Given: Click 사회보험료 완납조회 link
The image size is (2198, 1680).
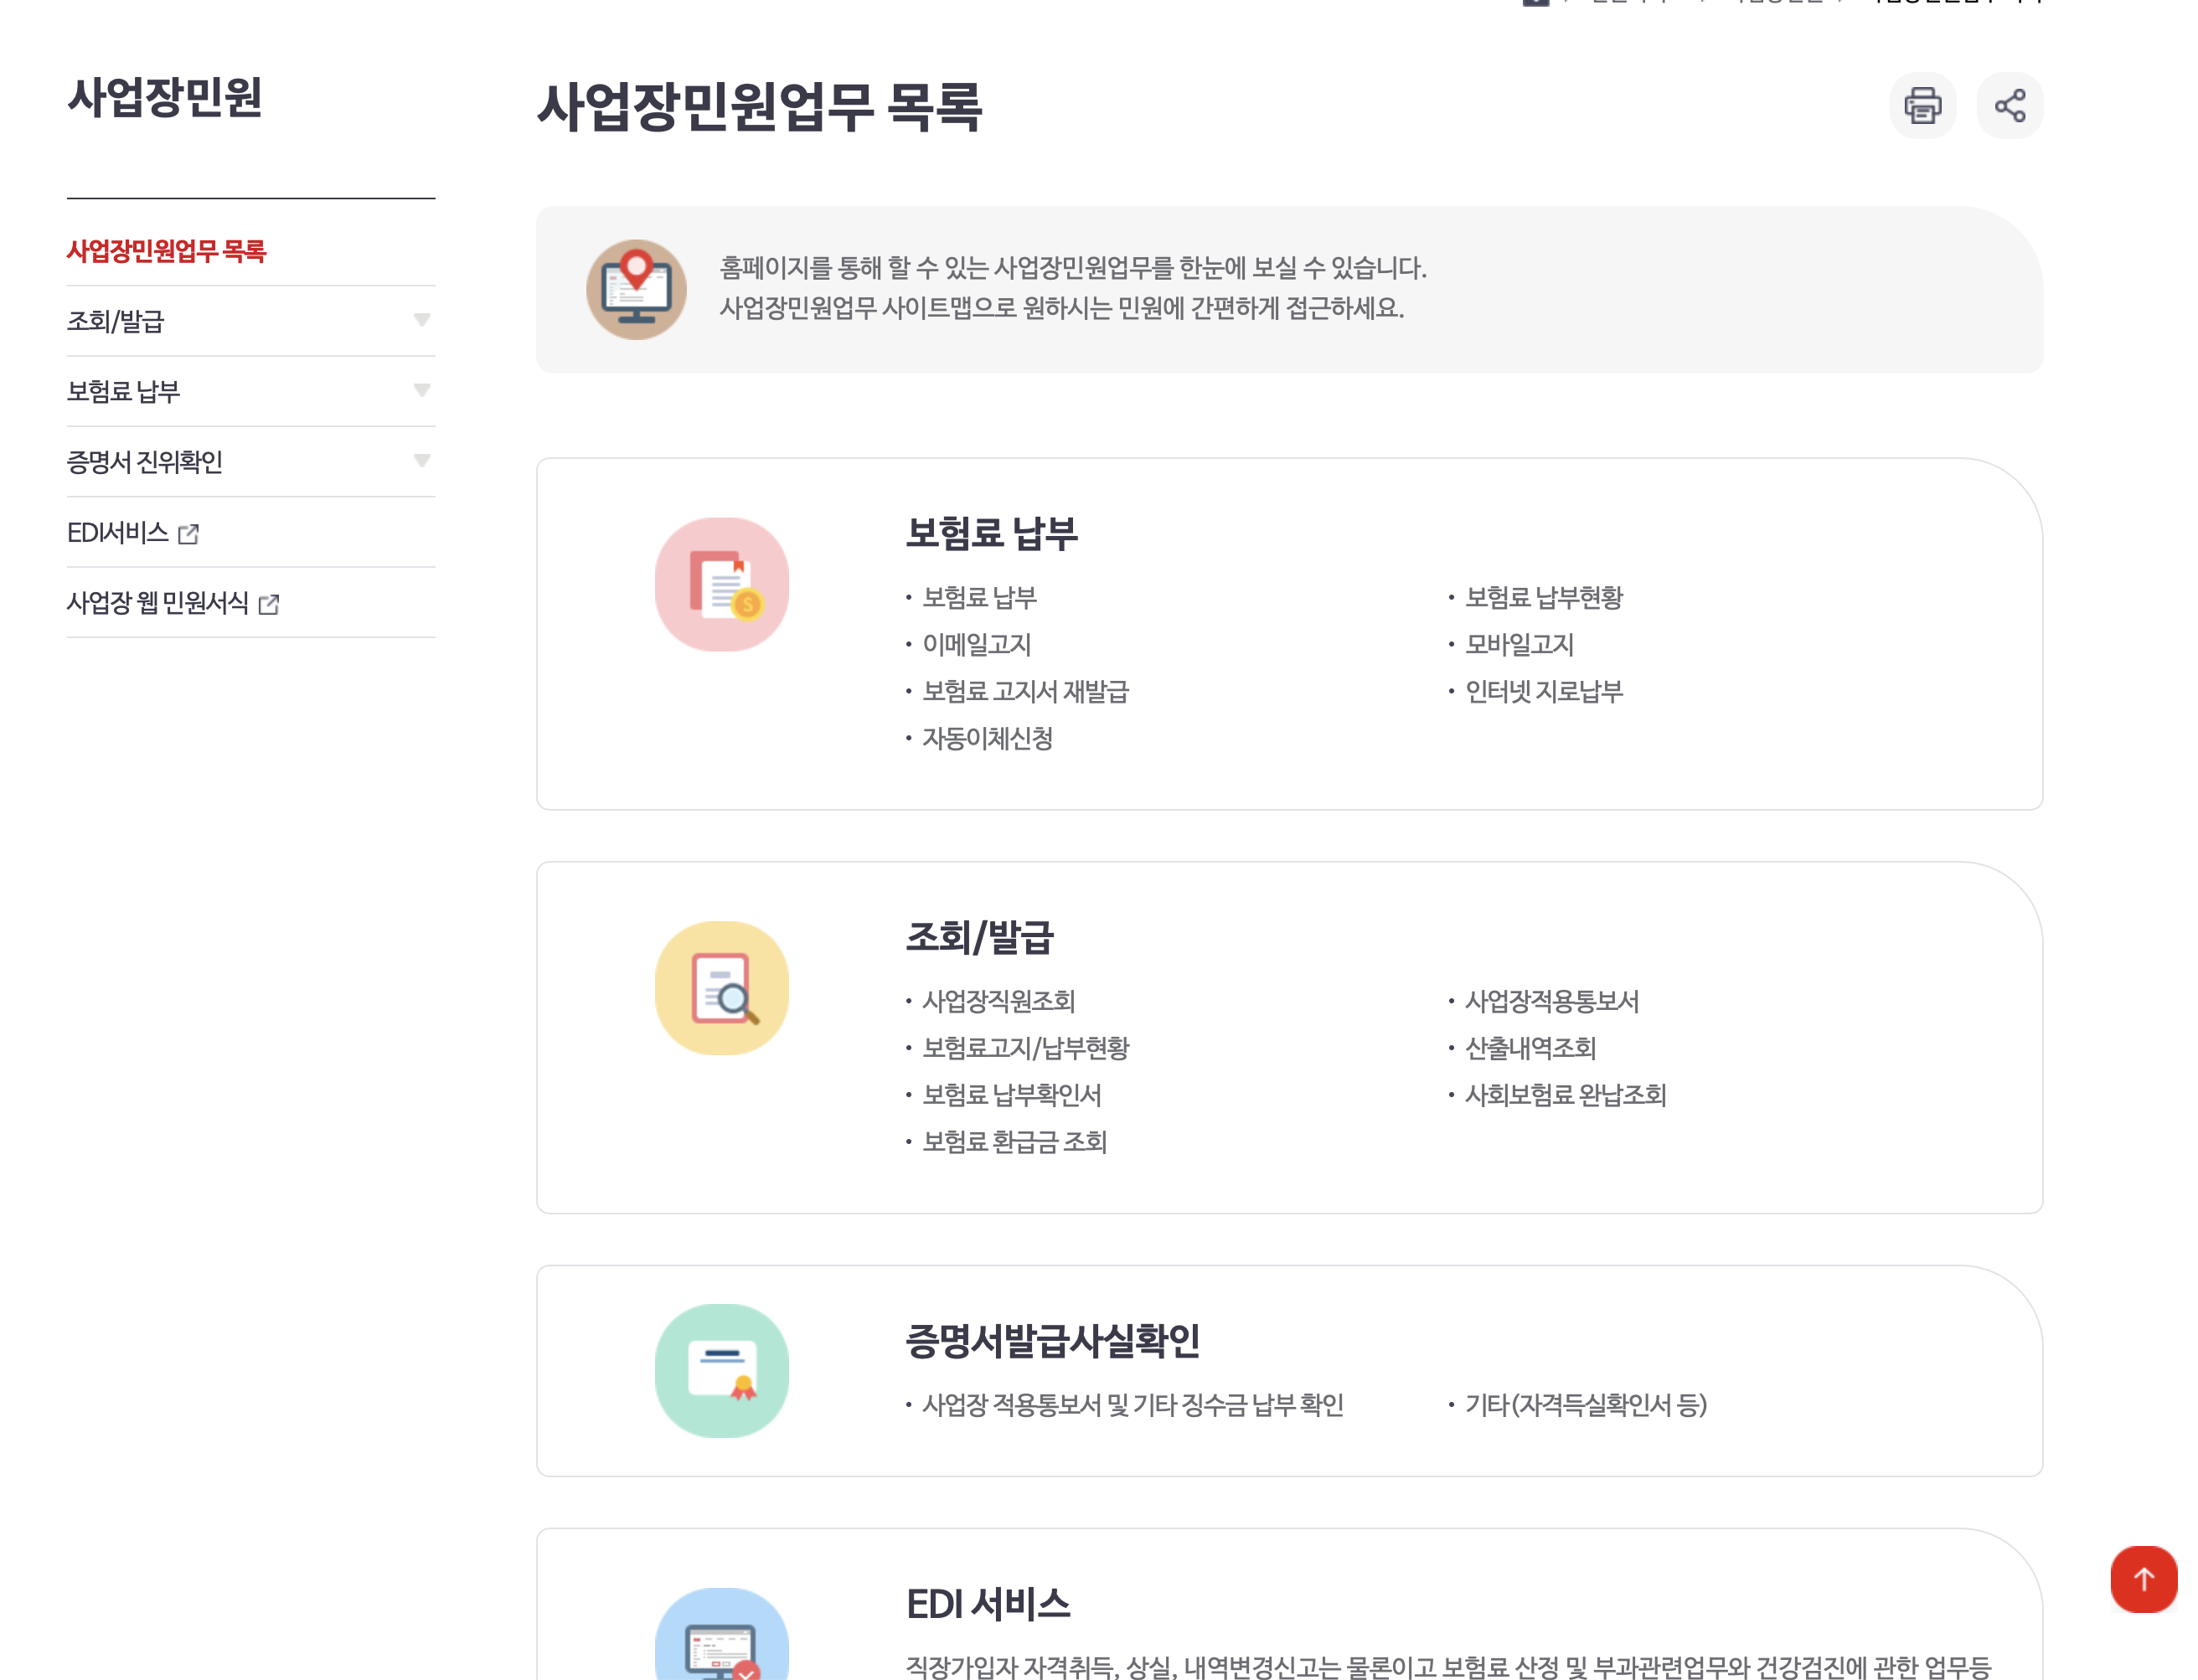Looking at the screenshot, I should tap(1564, 1094).
